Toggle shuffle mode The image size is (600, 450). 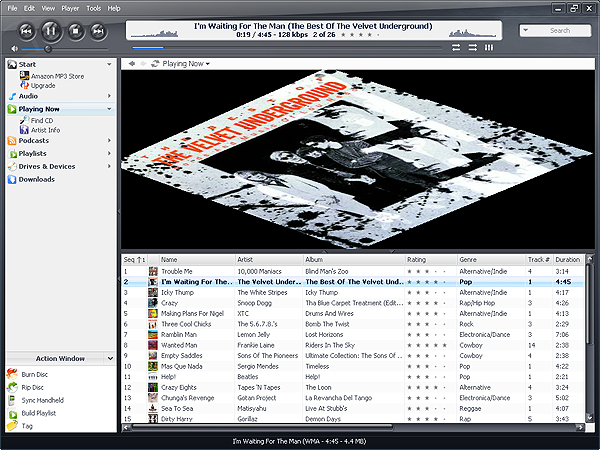pos(473,47)
